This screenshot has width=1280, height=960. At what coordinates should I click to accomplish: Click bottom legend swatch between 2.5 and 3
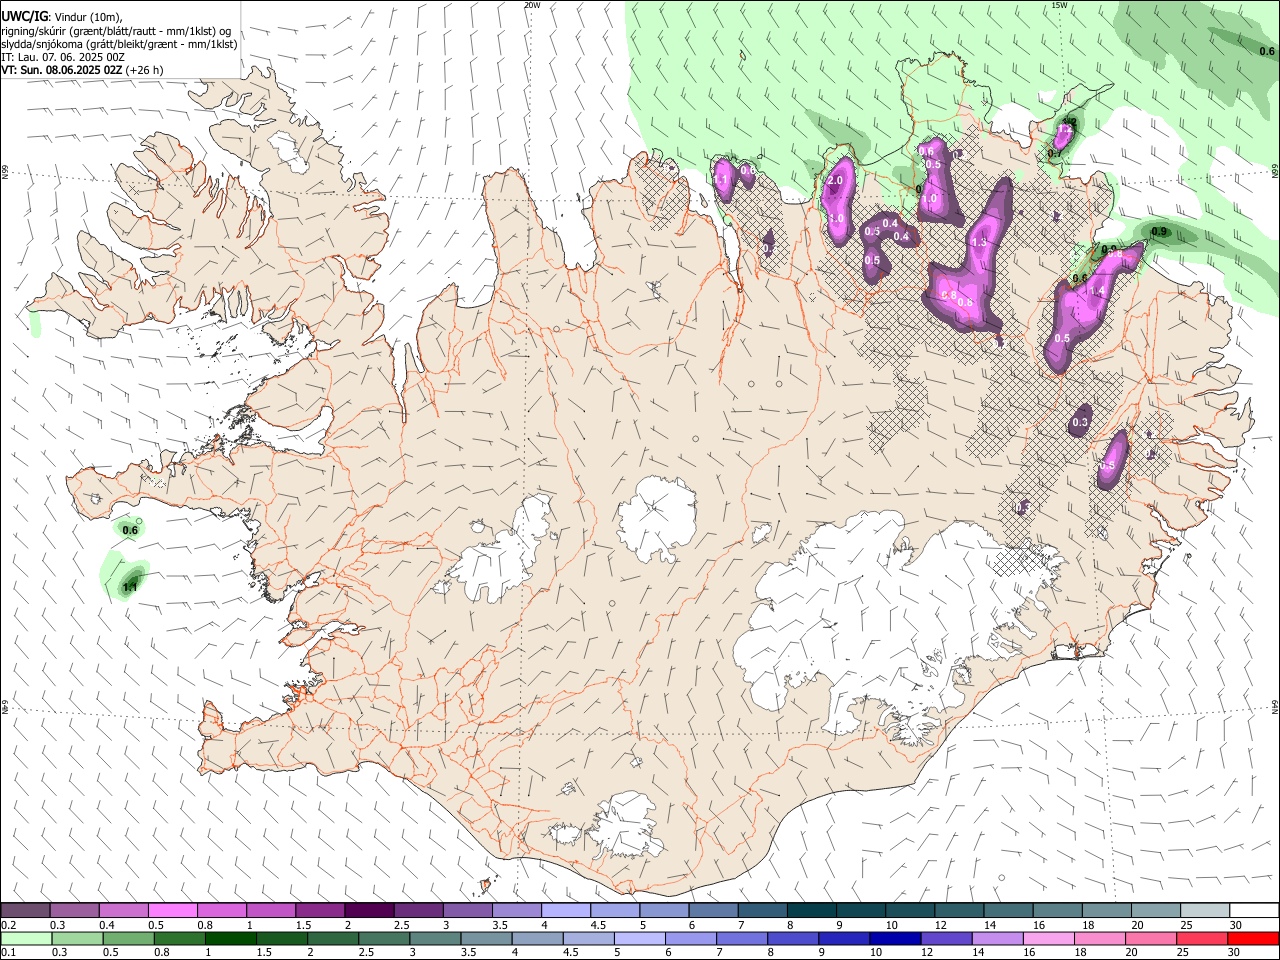[384, 938]
